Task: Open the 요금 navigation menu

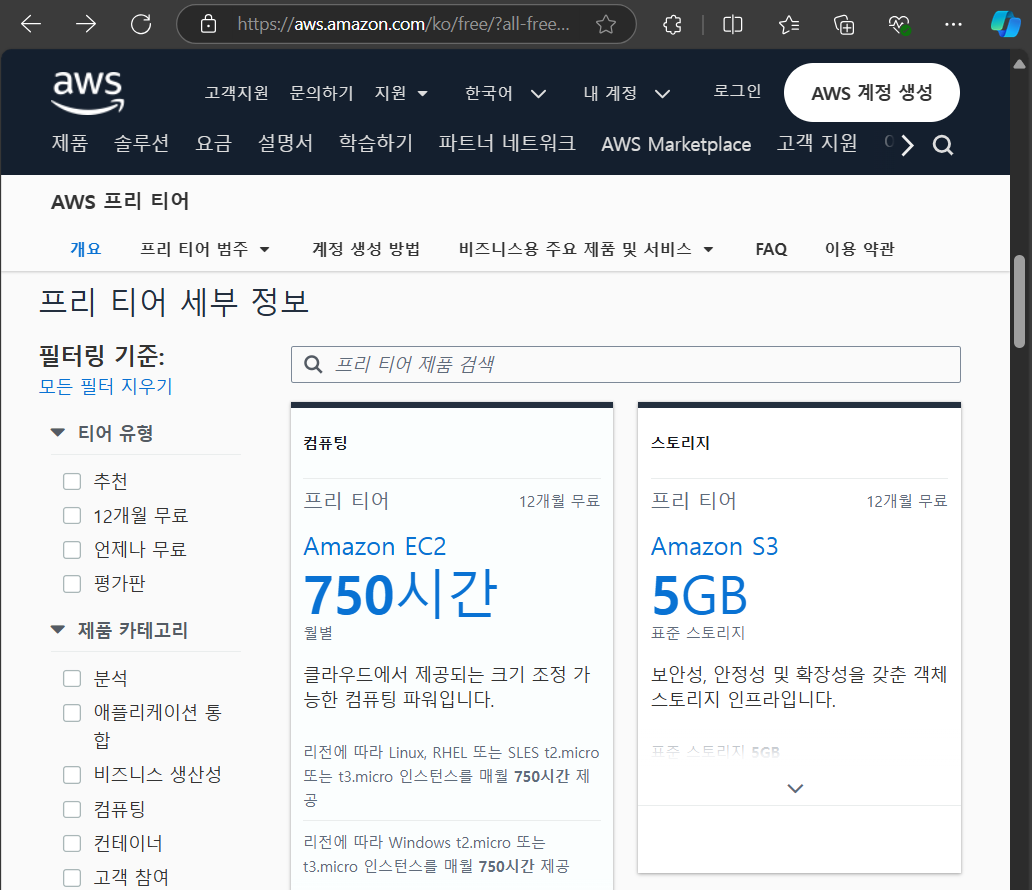Action: (x=213, y=144)
